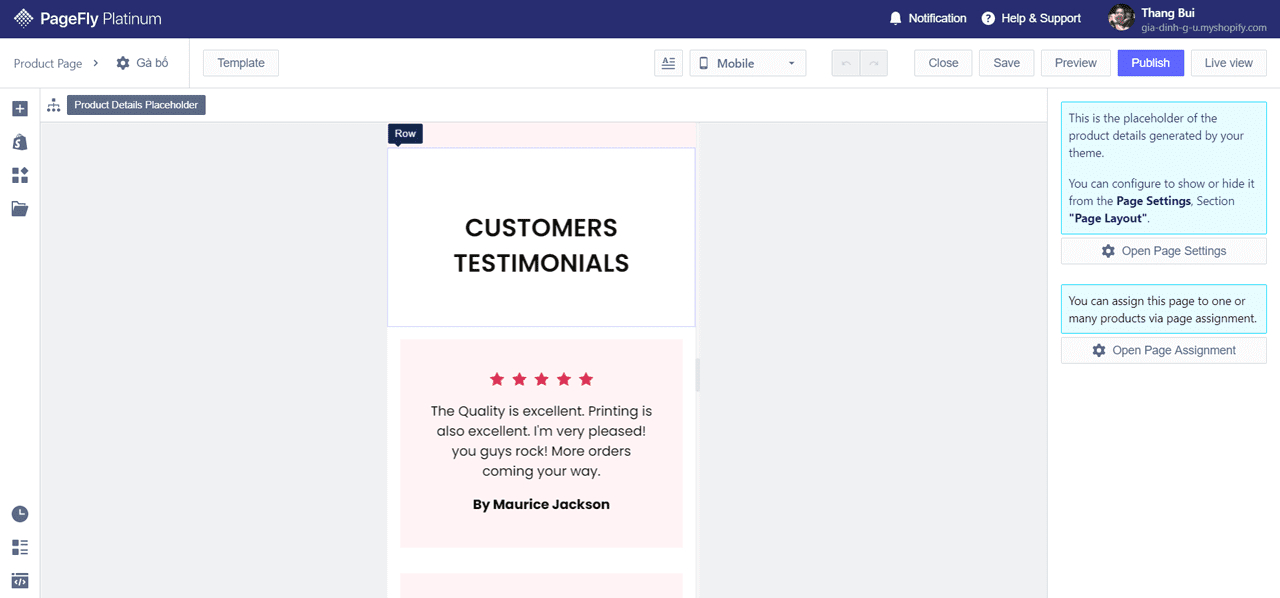The width and height of the screenshot is (1280, 598).
Task: Open the Gà bổ page settings gear
Action: (122, 62)
